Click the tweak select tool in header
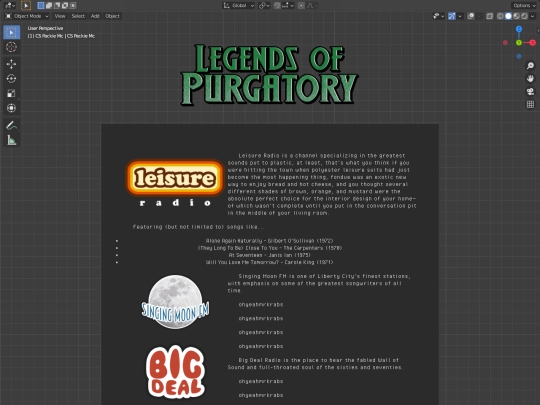This screenshot has height=405, width=540. (26, 6)
